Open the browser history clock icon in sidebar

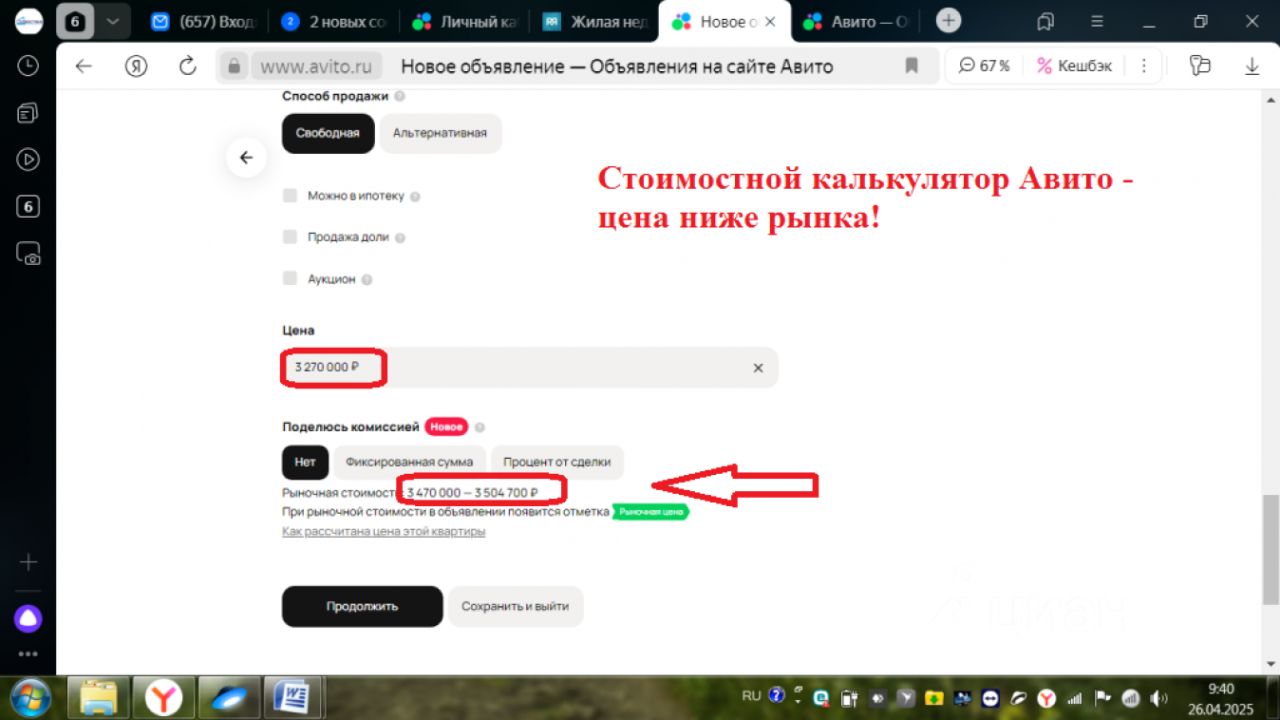[x=28, y=66]
